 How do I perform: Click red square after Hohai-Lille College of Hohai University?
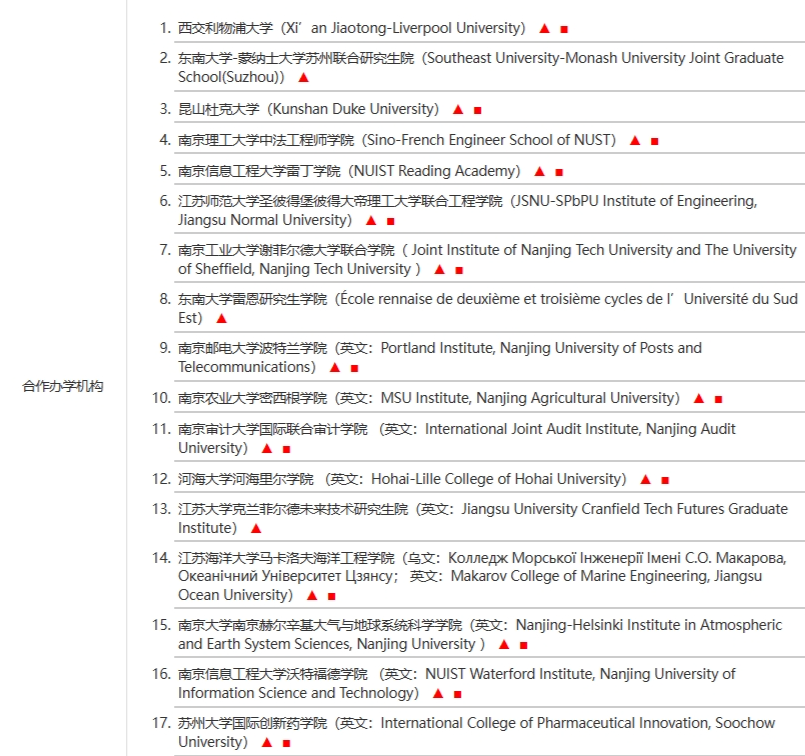[x=665, y=480]
